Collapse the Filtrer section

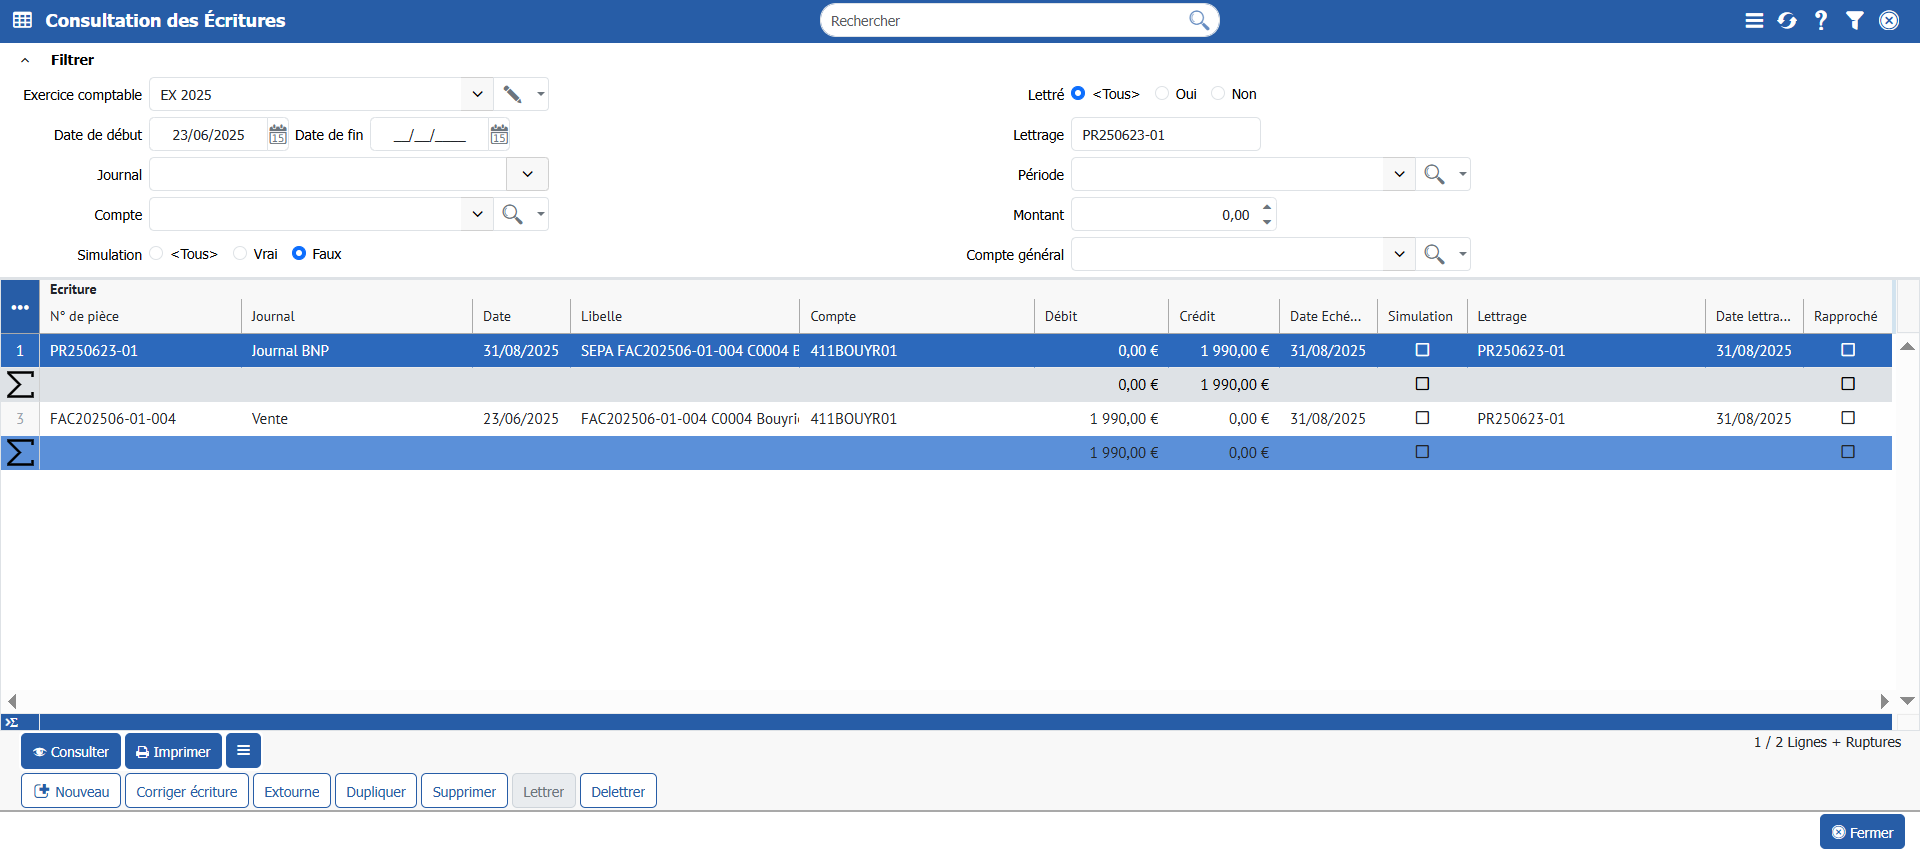(x=25, y=60)
